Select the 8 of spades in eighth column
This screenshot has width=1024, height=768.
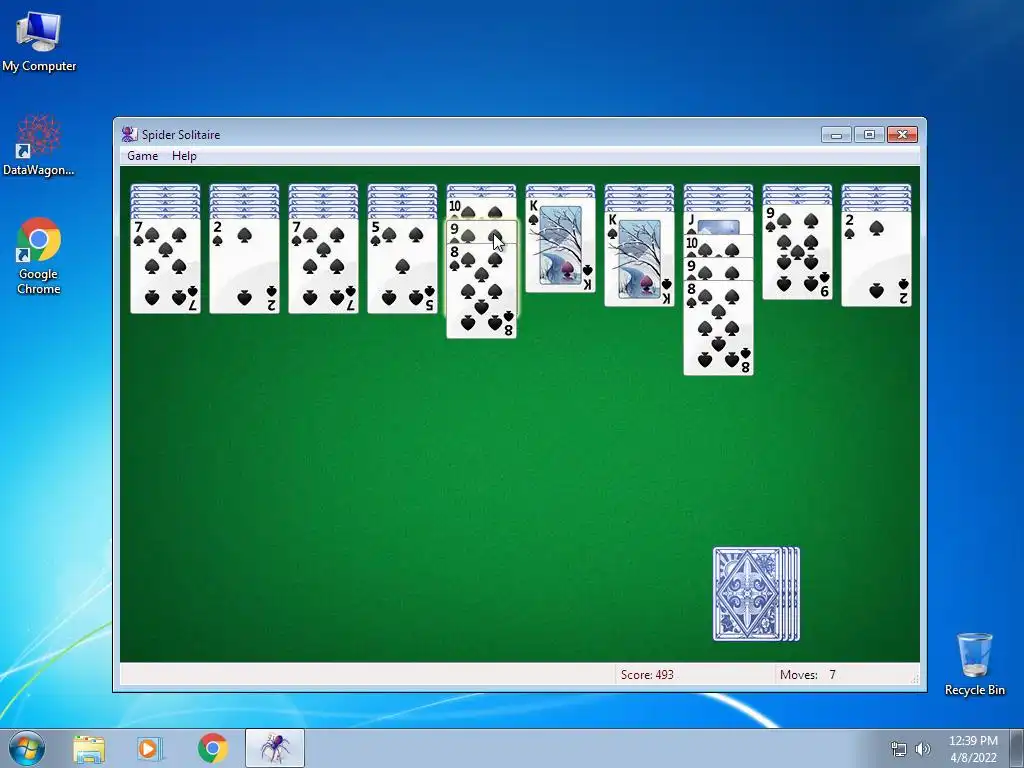(x=718, y=328)
